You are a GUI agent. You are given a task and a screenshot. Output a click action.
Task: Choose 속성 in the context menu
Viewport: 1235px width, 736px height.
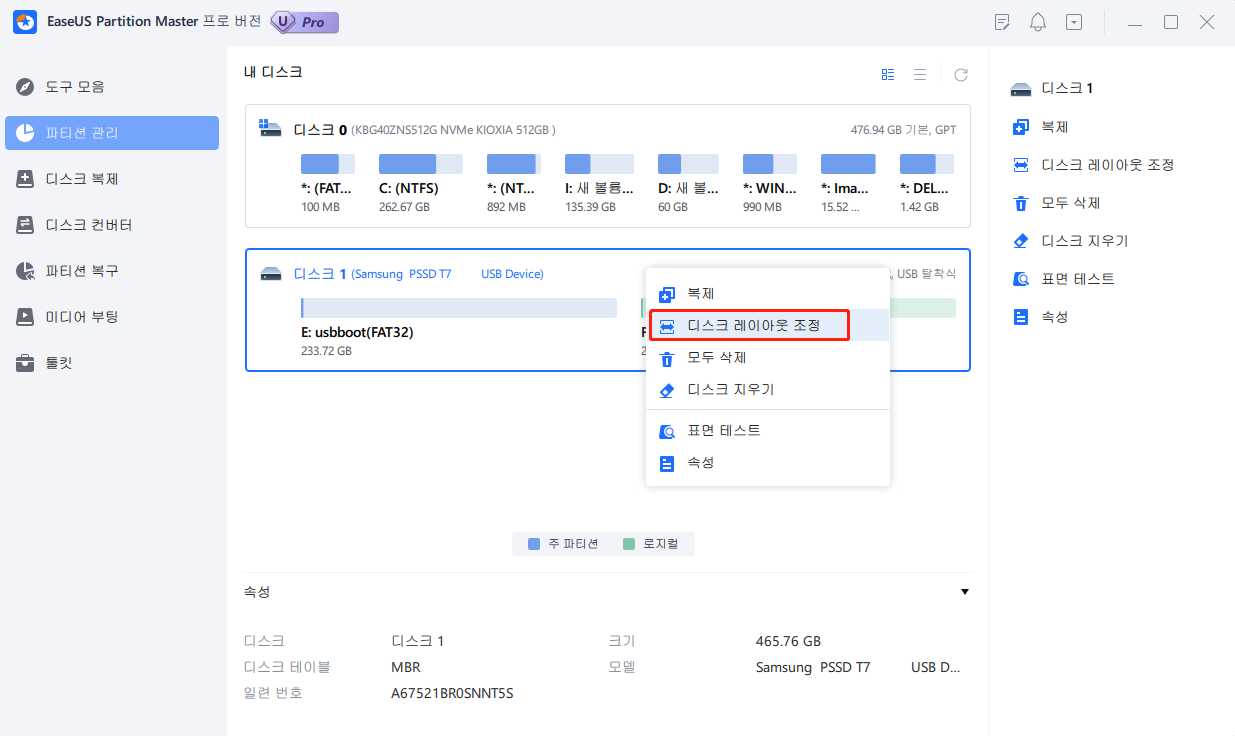click(768, 463)
